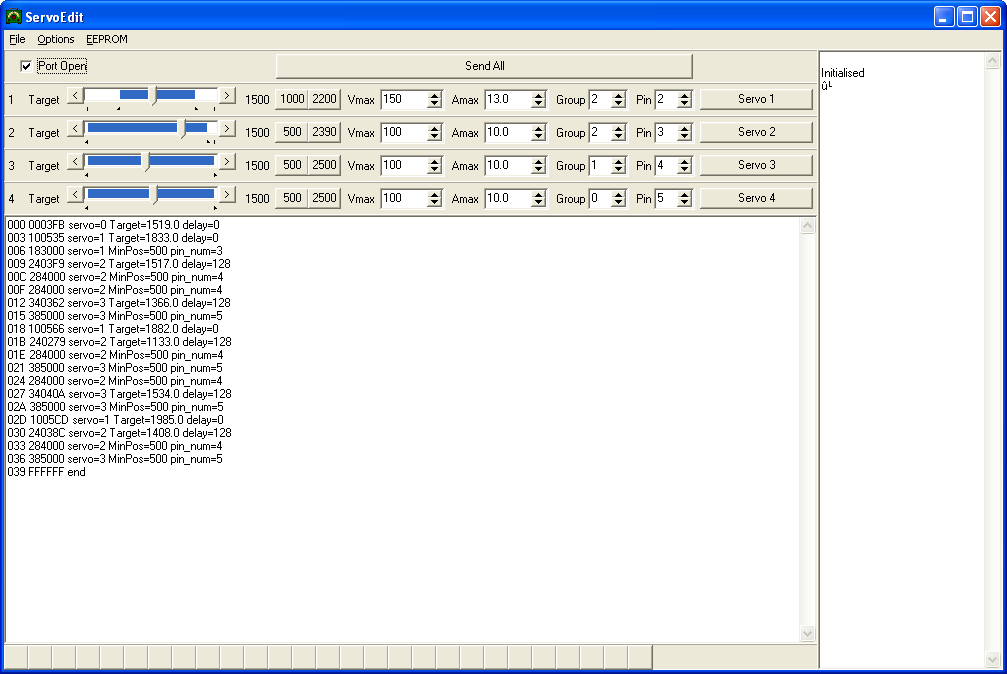
Task: Click the Servo 3 button
Action: (x=756, y=165)
